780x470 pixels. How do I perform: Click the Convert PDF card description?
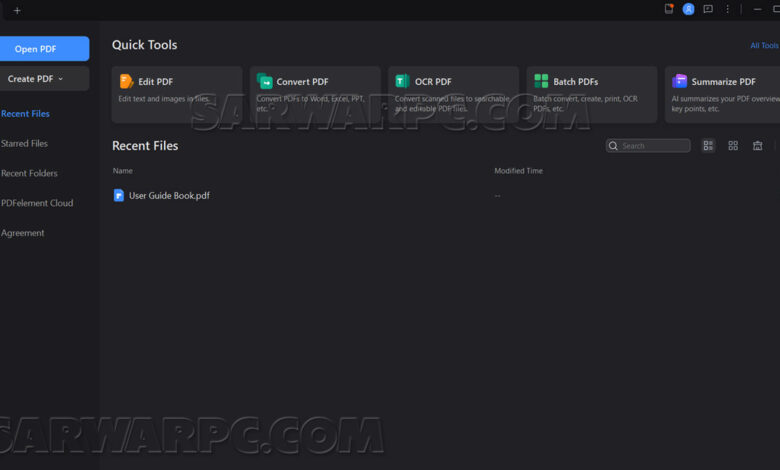coord(310,103)
